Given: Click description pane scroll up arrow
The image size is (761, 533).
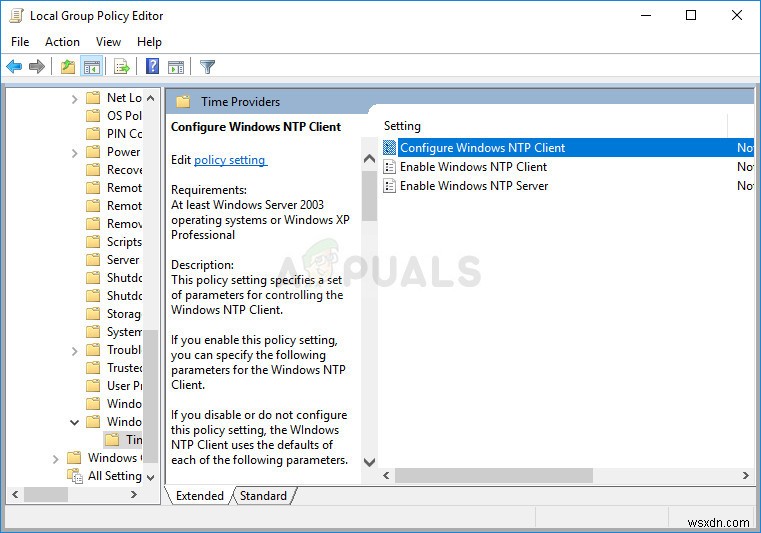Looking at the screenshot, I should pos(369,158).
